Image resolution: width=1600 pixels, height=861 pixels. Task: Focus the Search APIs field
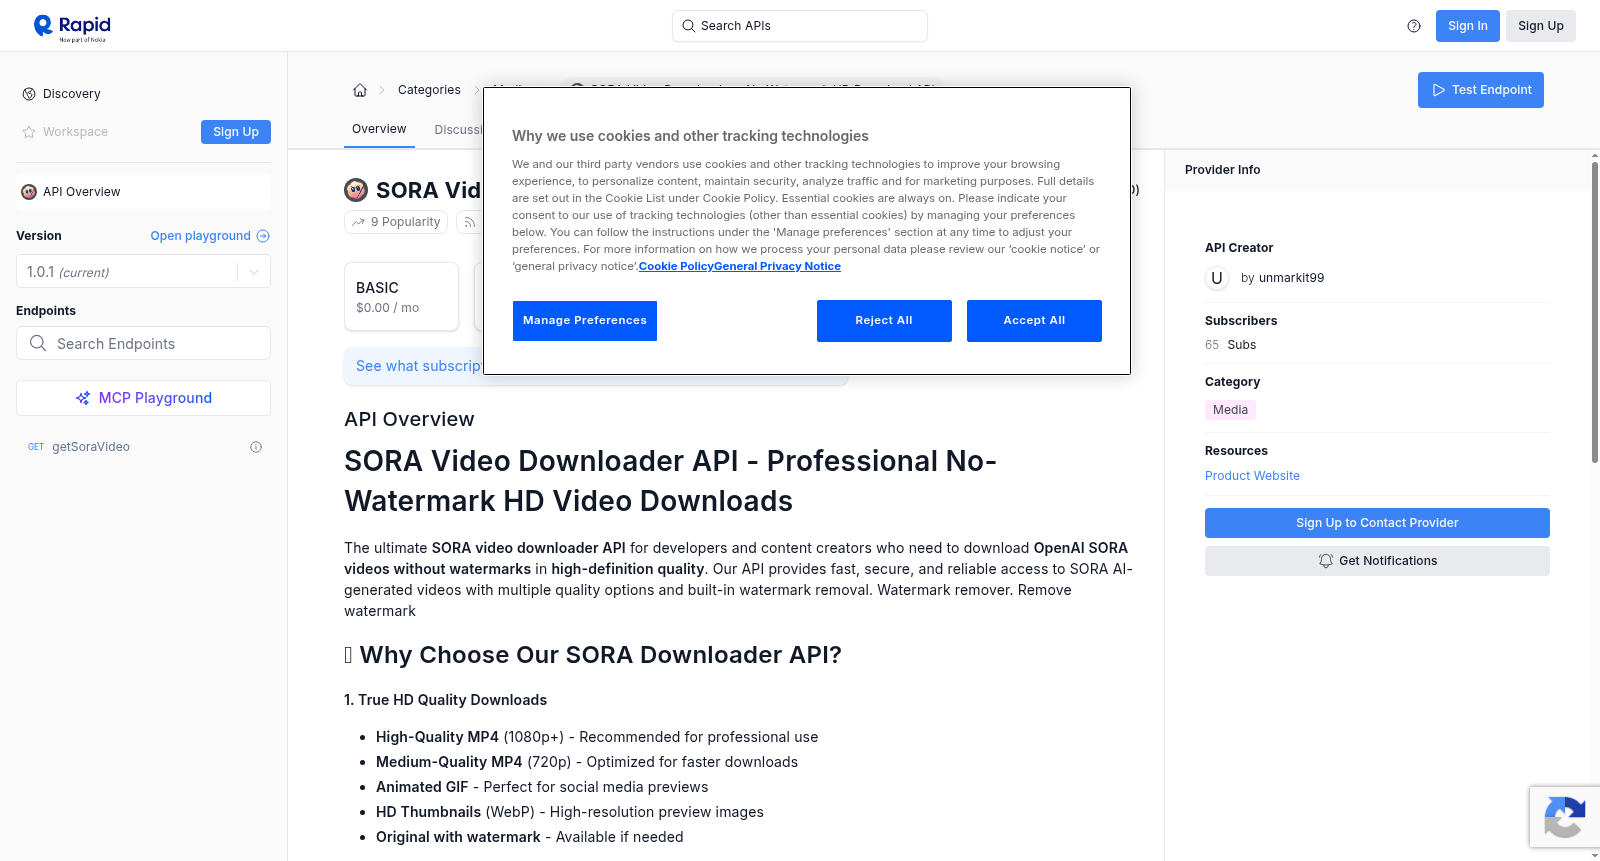pyautogui.click(x=800, y=26)
